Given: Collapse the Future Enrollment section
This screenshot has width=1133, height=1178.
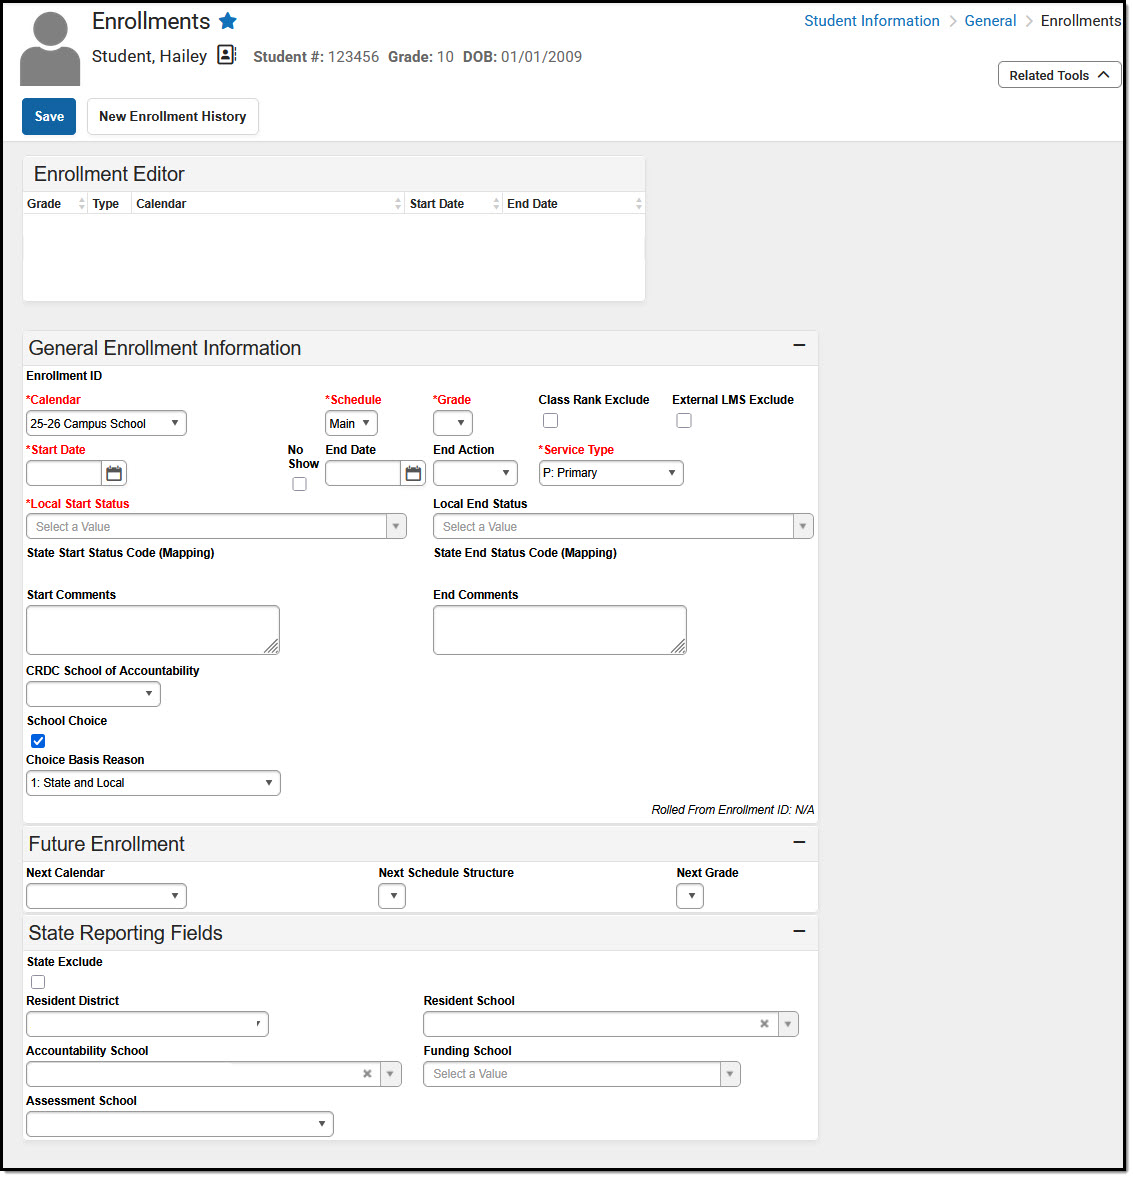Looking at the screenshot, I should coord(799,842).
